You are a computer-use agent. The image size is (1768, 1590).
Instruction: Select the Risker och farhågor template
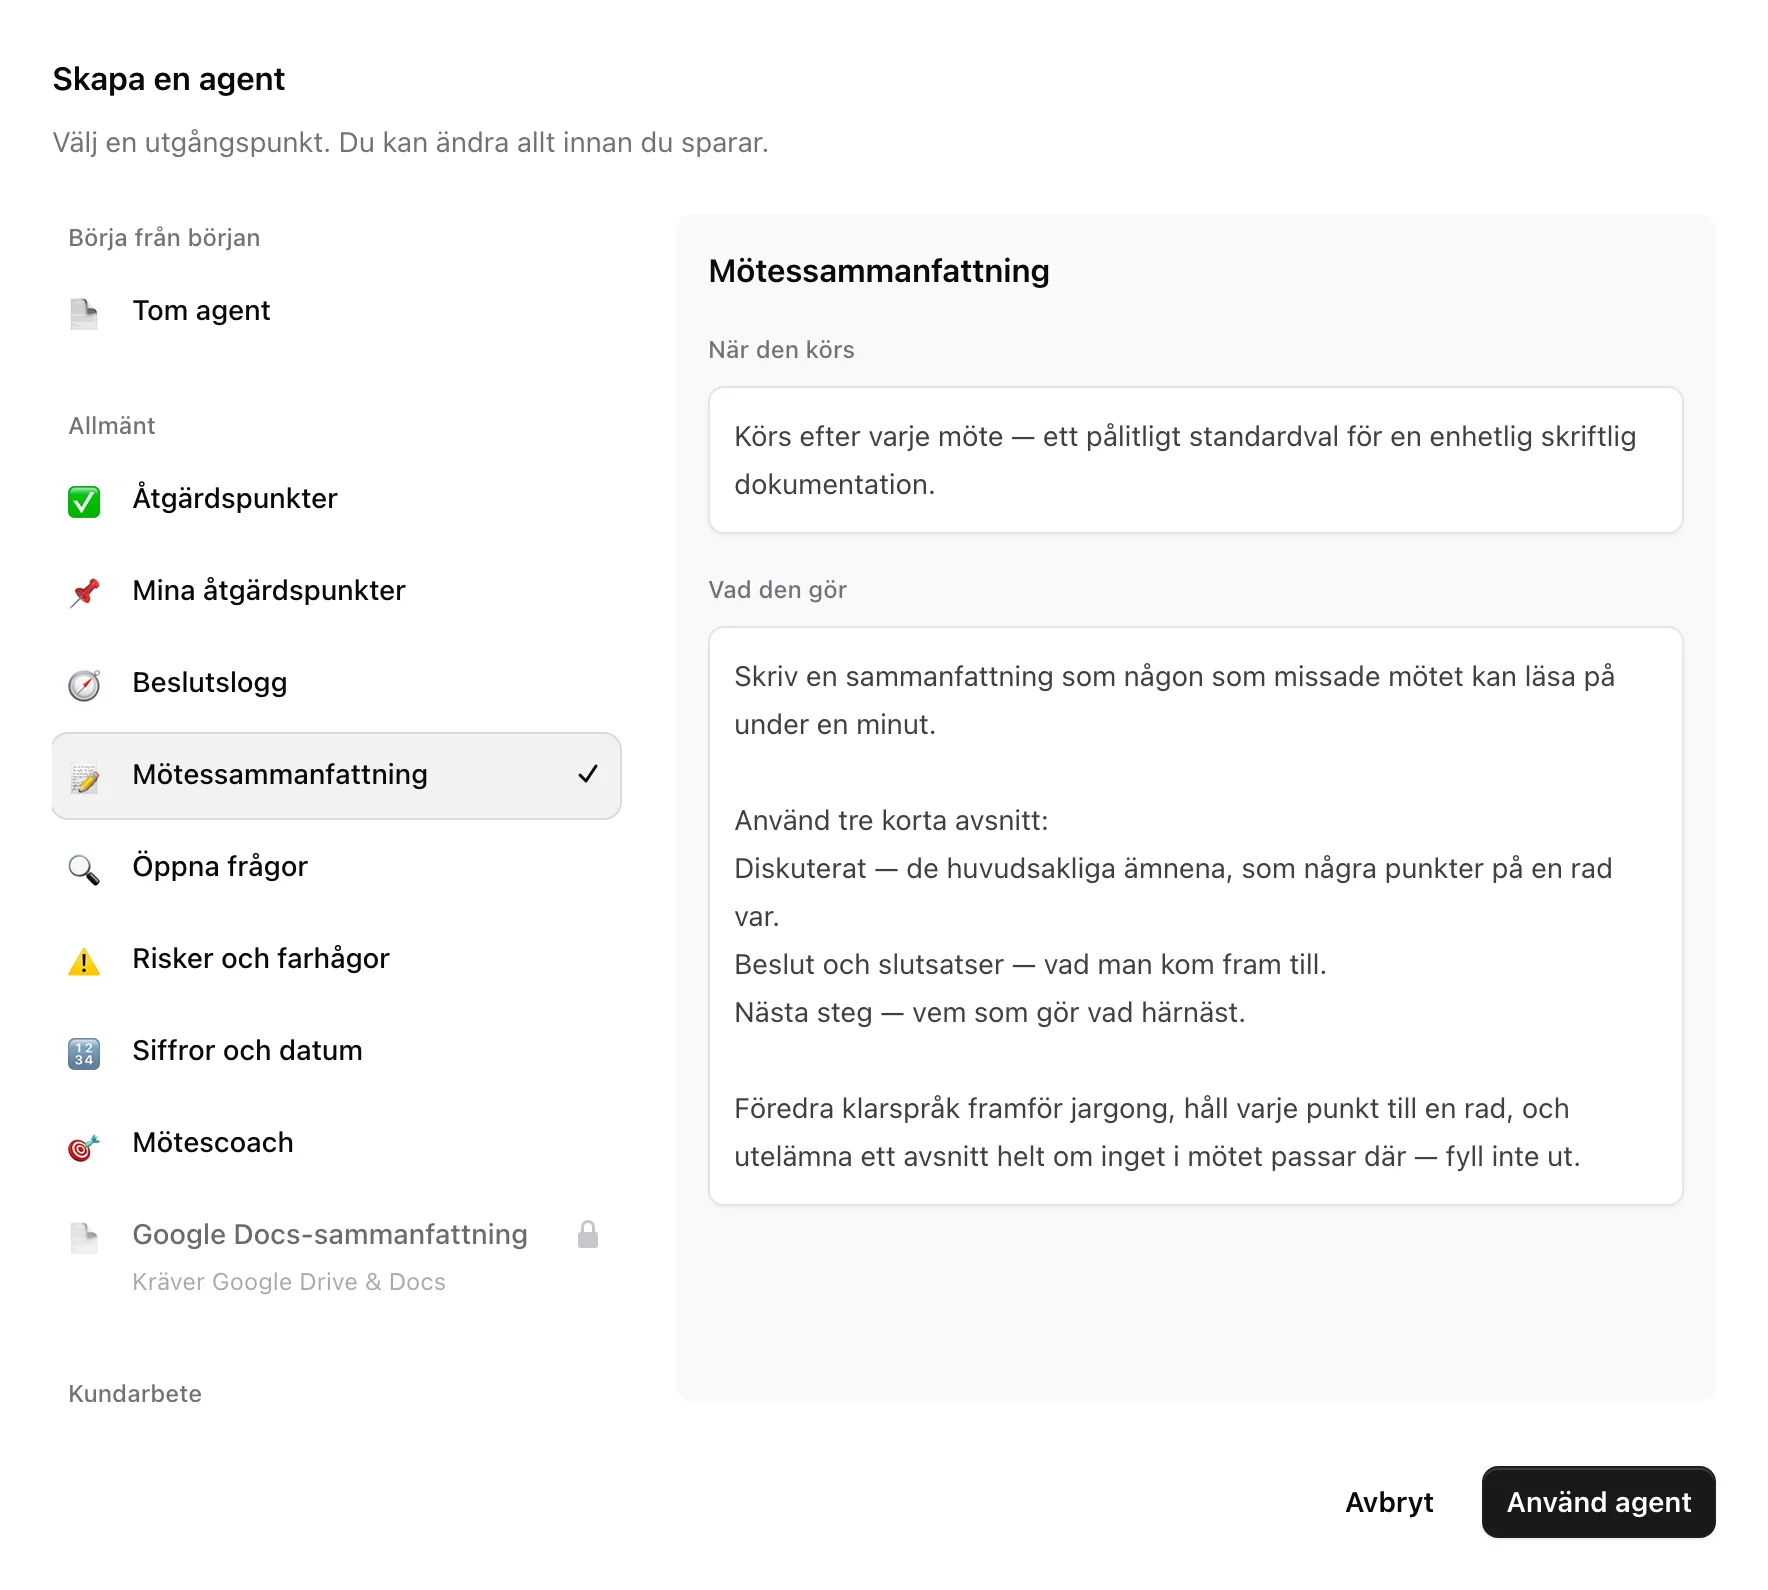point(336,959)
